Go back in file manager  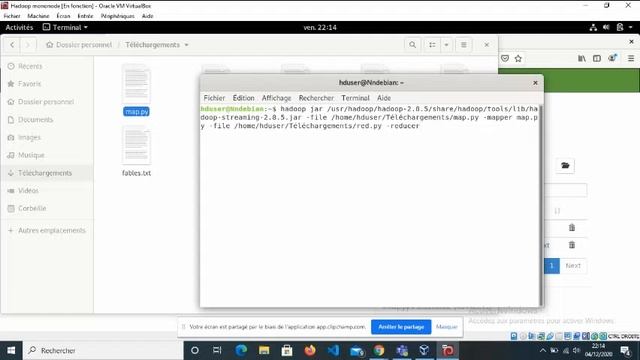pyautogui.click(x=12, y=45)
